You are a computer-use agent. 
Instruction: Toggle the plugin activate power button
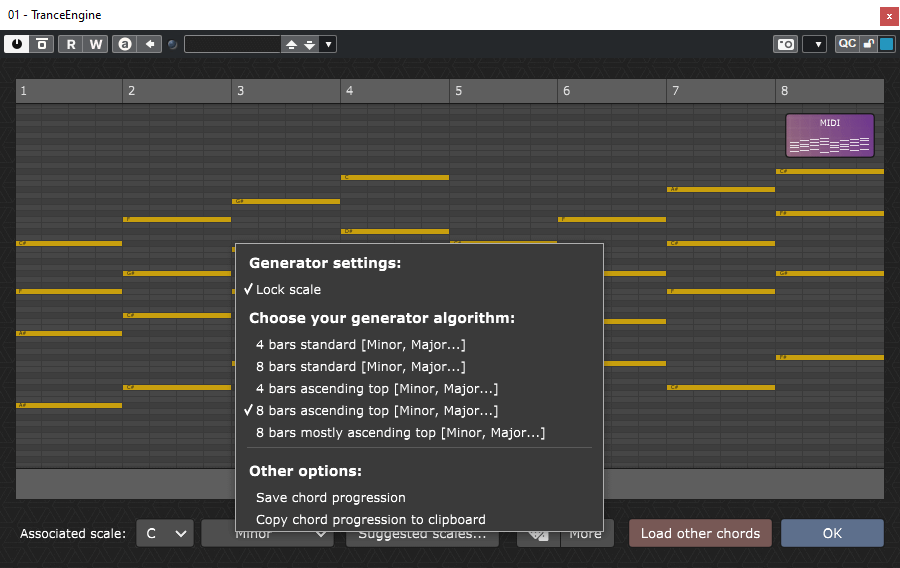17,44
